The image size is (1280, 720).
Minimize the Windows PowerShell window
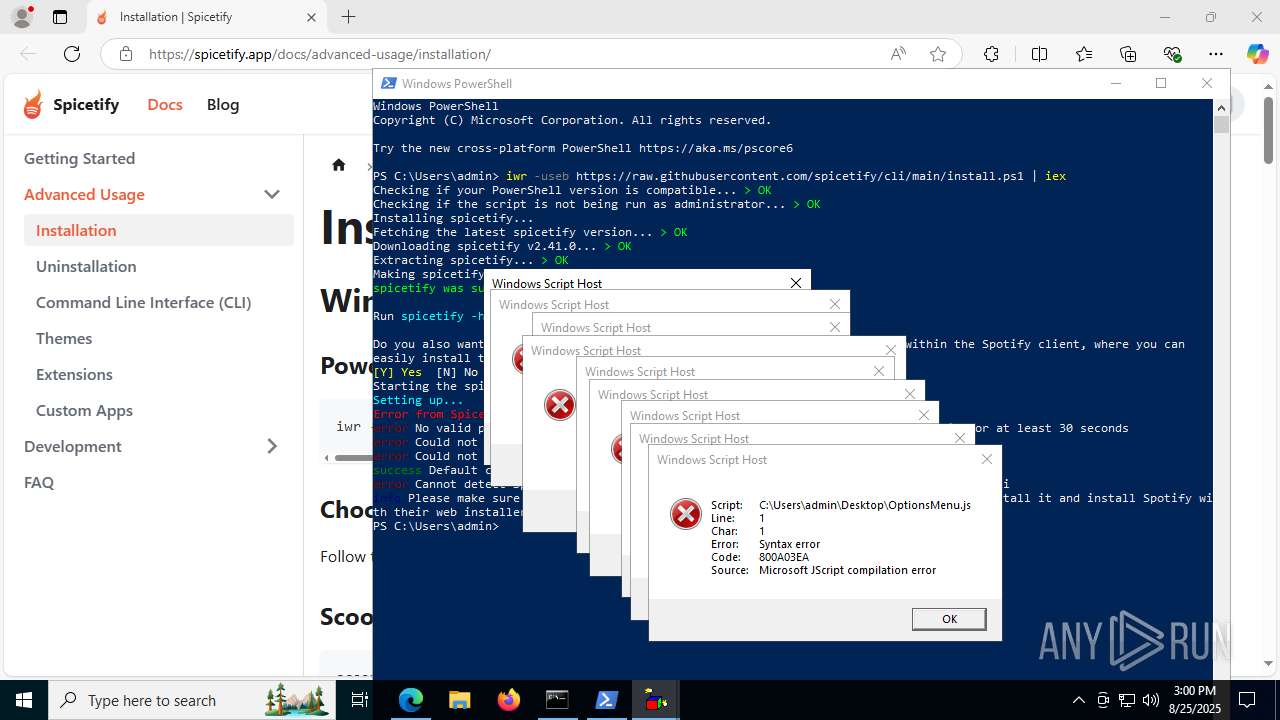(1115, 83)
